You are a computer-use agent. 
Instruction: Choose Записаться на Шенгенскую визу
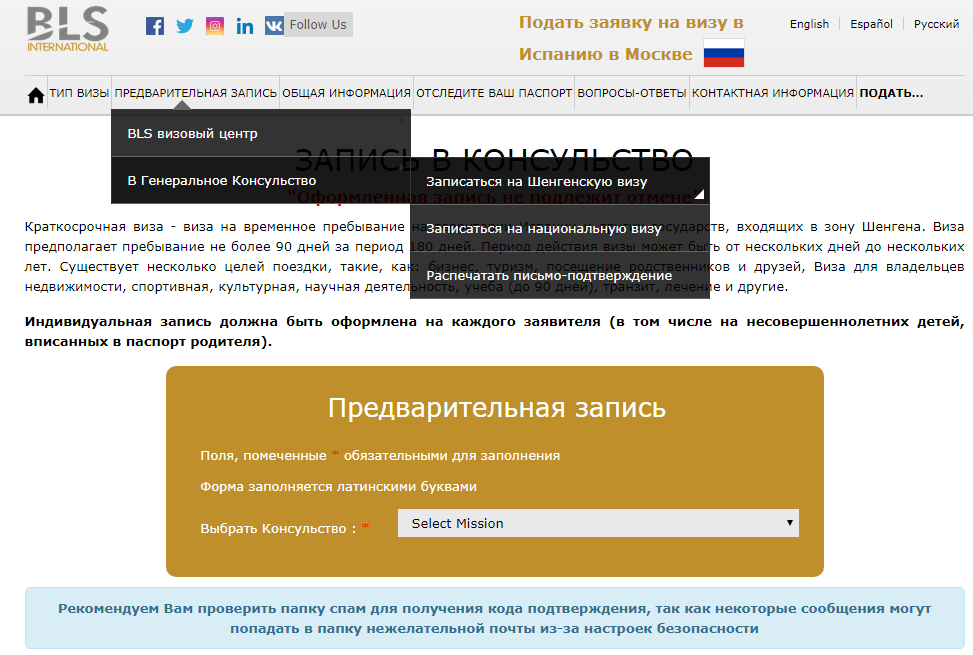click(536, 182)
